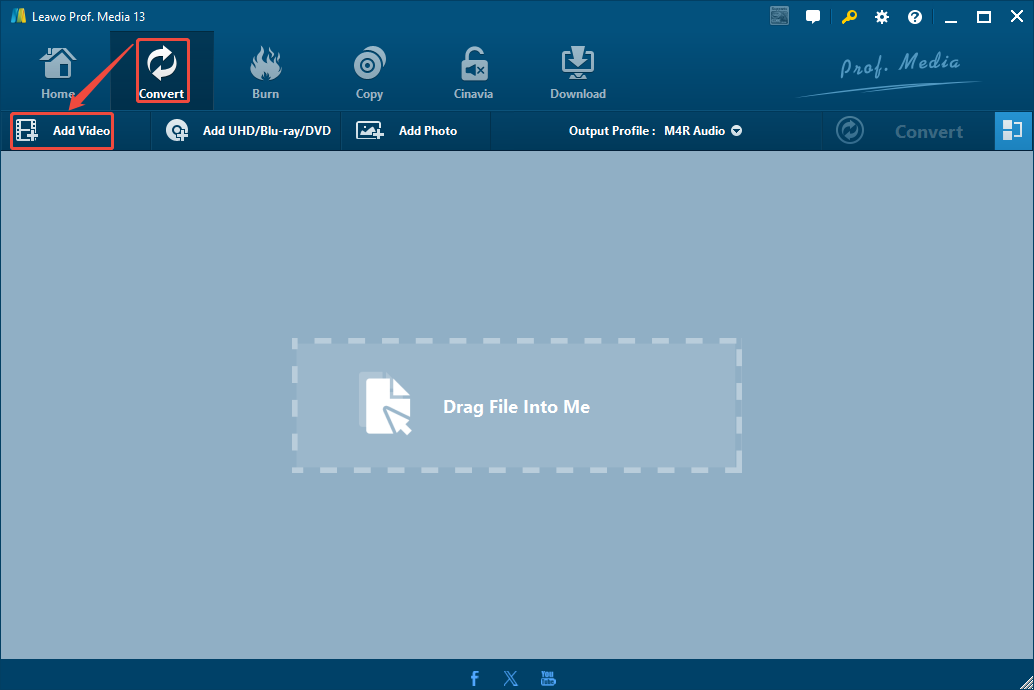The image size is (1034, 690).
Task: Select the Burn module icon
Action: click(x=265, y=62)
